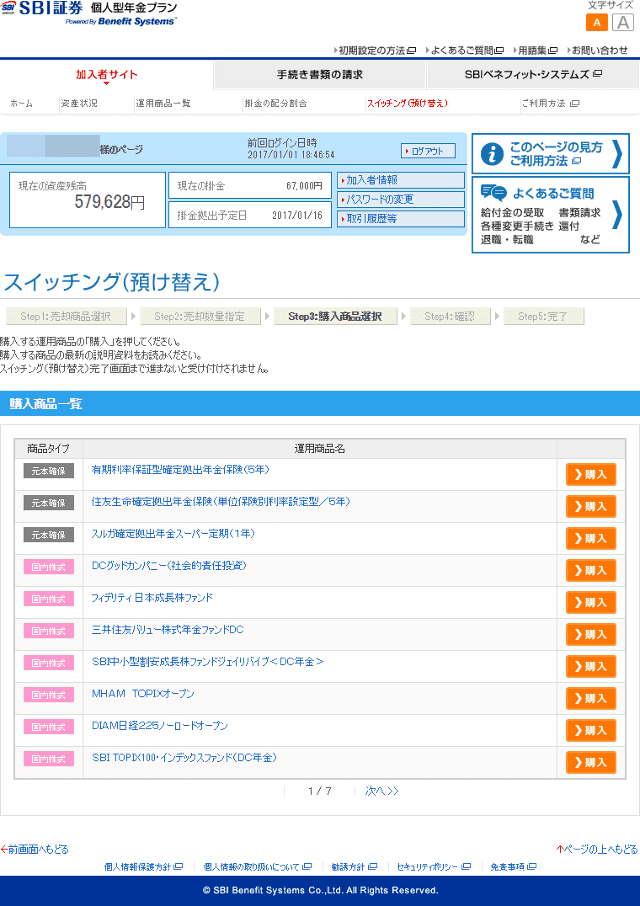Click the 元本確保 tag in スルガ row
The width and height of the screenshot is (640, 906).
click(x=49, y=535)
